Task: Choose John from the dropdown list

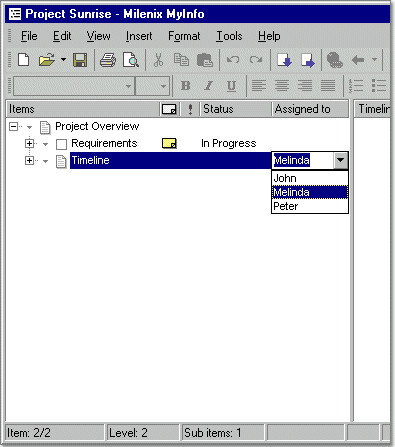Action: pos(310,178)
